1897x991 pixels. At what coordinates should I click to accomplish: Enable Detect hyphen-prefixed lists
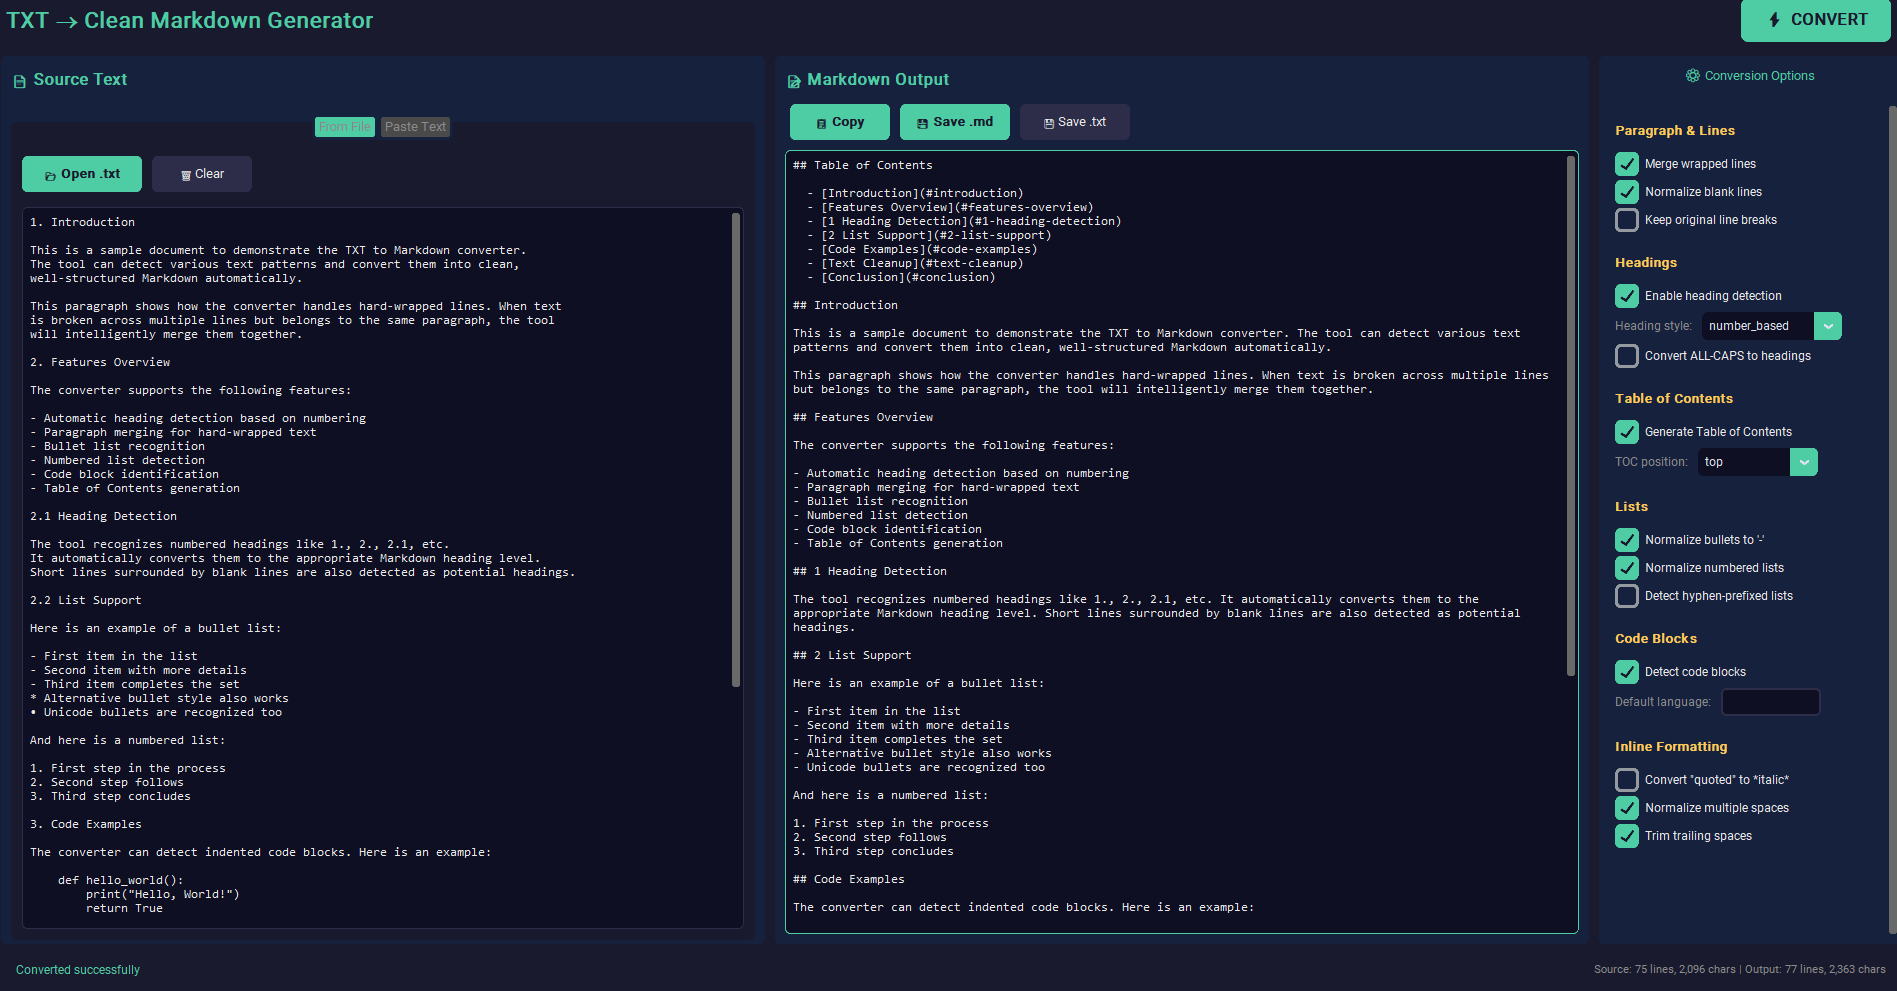coord(1627,596)
